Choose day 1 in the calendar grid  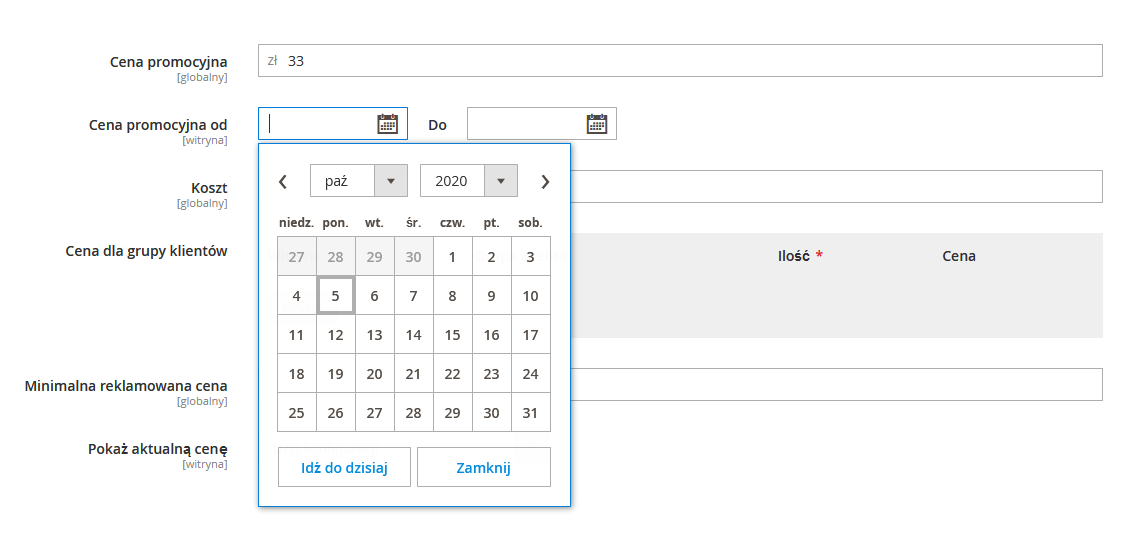453,256
